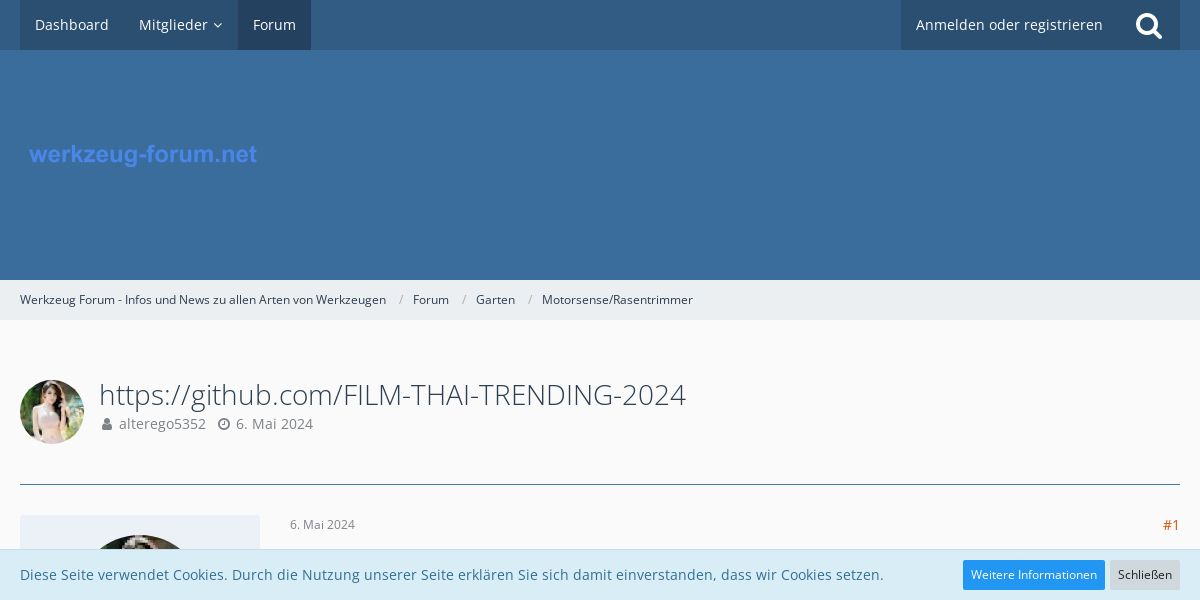Click the poster avatar in post sidebar
Screen dimensions: 1200x600
coord(140,543)
